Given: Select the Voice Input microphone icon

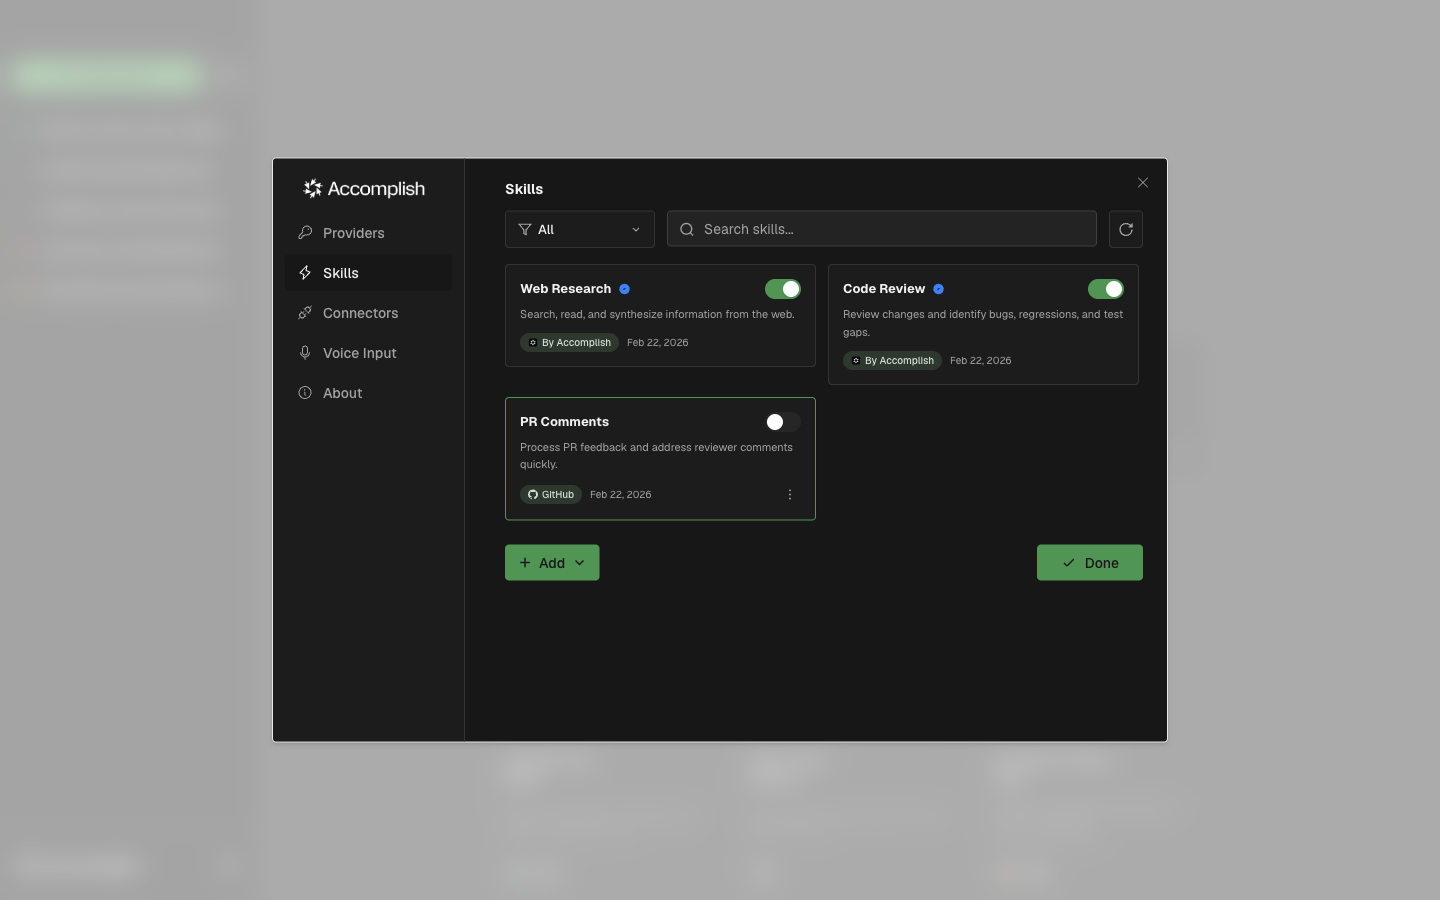Looking at the screenshot, I should [305, 352].
